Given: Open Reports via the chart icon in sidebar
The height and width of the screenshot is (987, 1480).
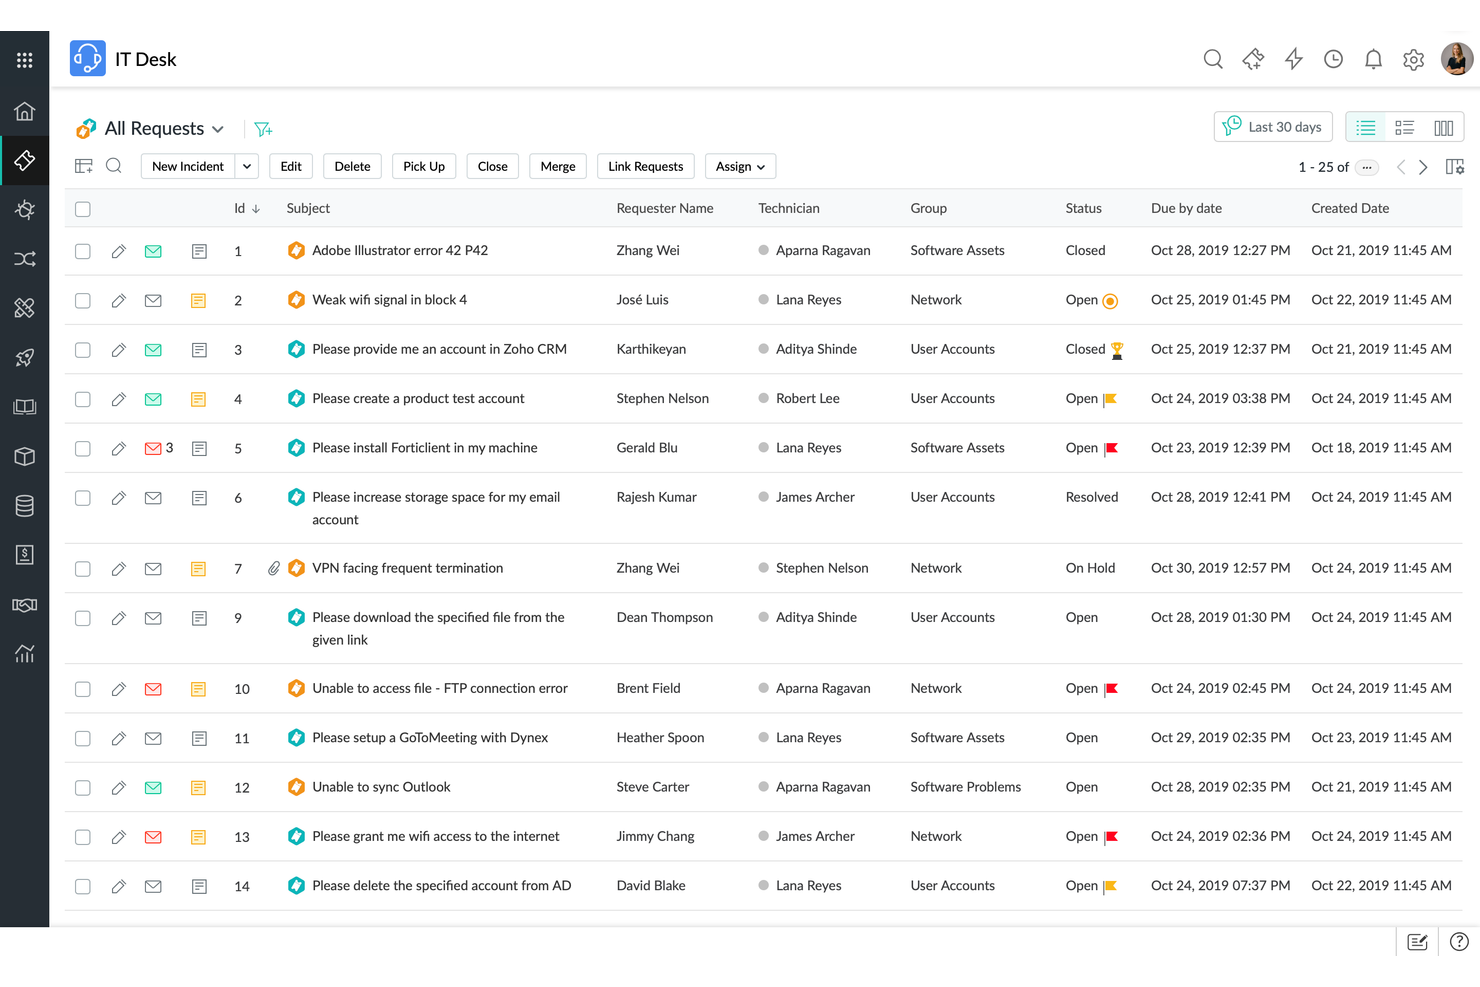Looking at the screenshot, I should click(x=24, y=653).
